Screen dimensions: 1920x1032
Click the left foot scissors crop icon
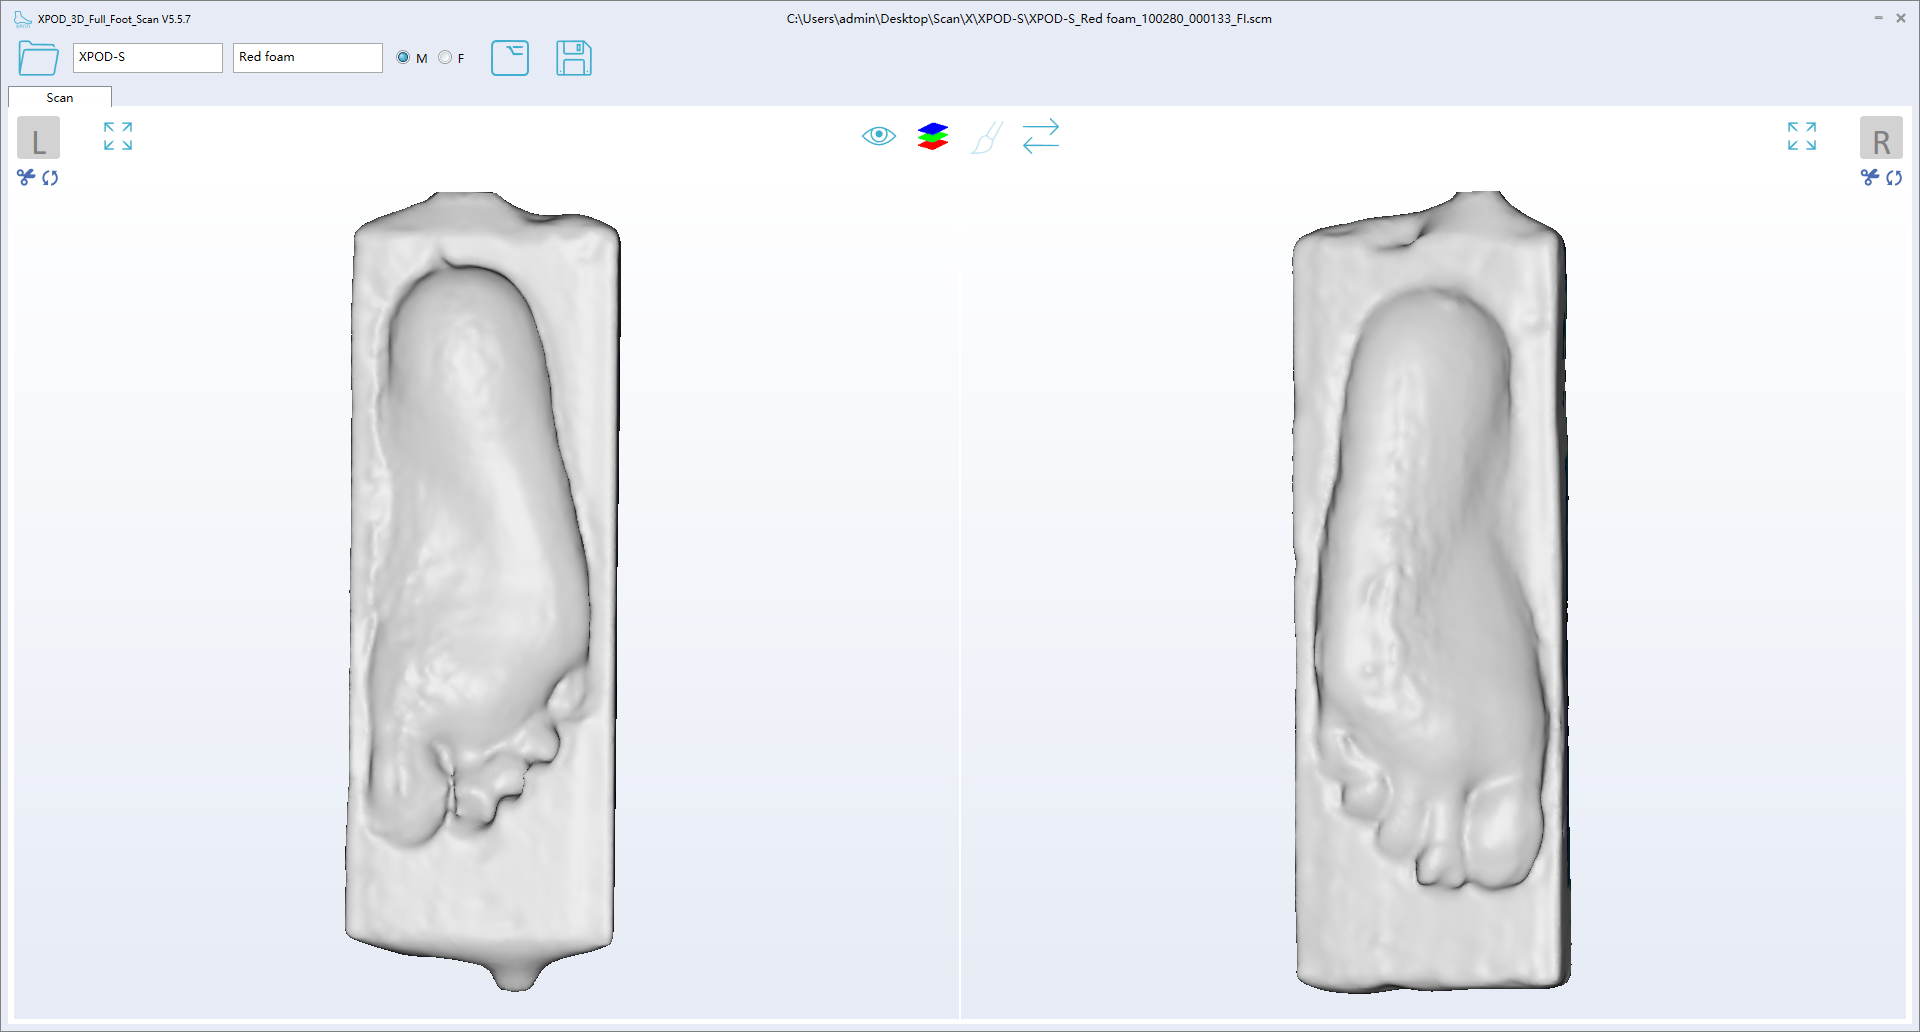[x=26, y=177]
